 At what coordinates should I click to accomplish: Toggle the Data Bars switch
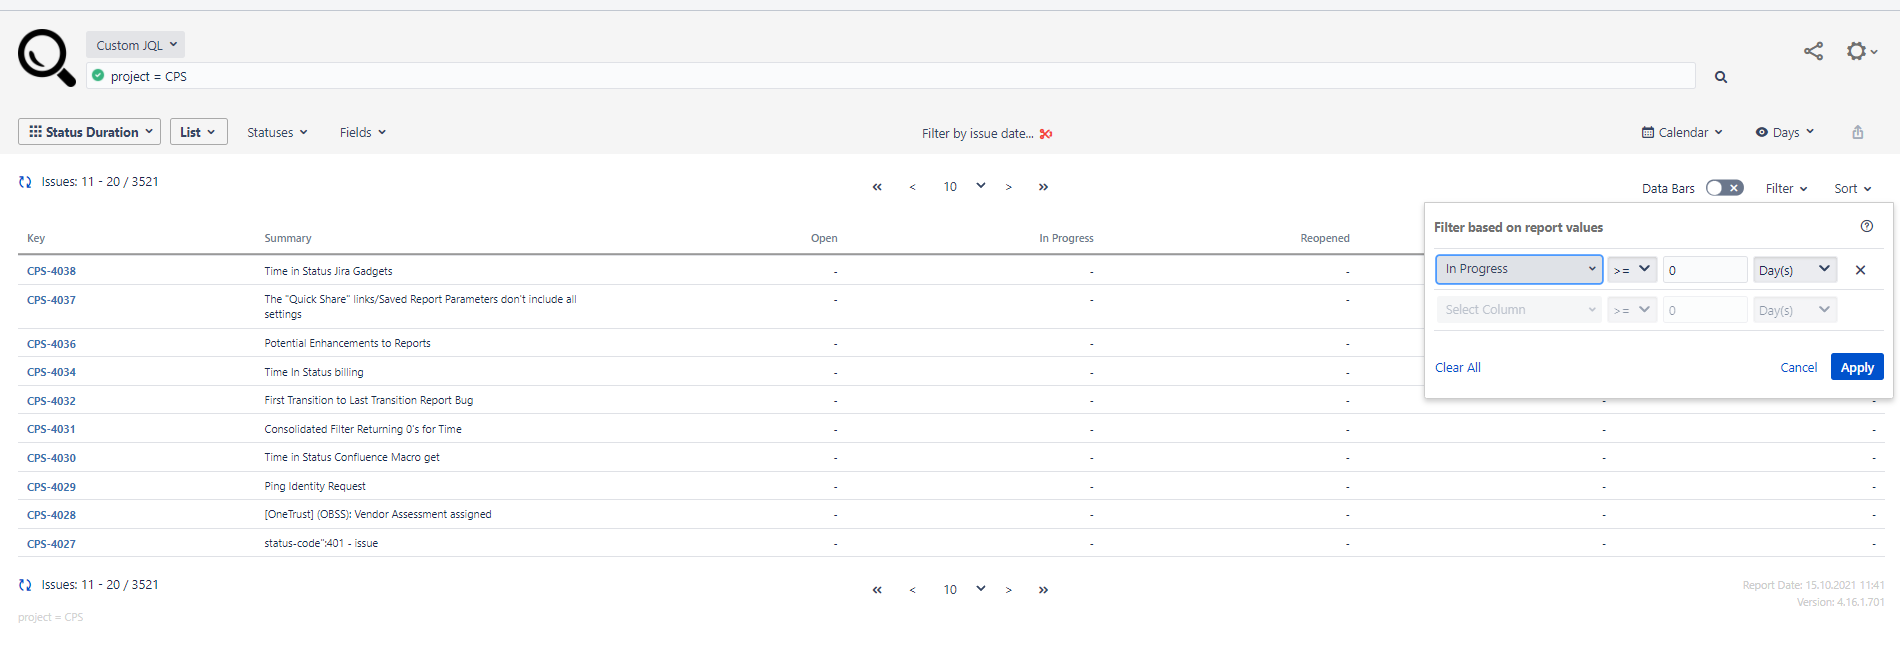pos(1724,188)
